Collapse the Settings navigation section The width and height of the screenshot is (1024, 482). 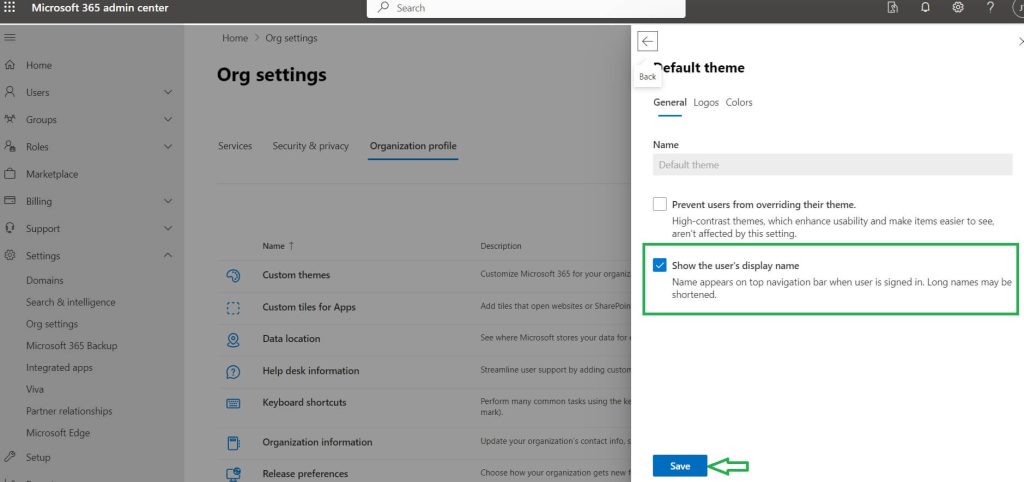tap(167, 256)
